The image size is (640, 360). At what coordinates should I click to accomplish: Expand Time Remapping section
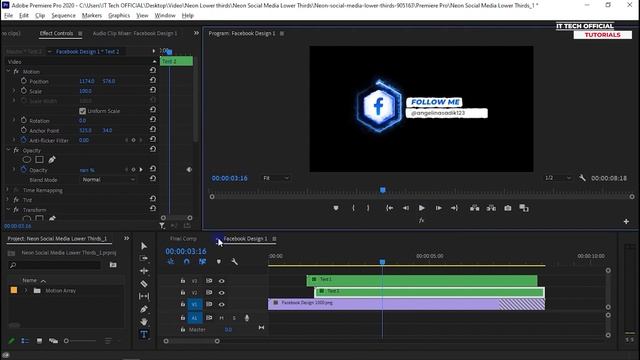[x=8, y=190]
